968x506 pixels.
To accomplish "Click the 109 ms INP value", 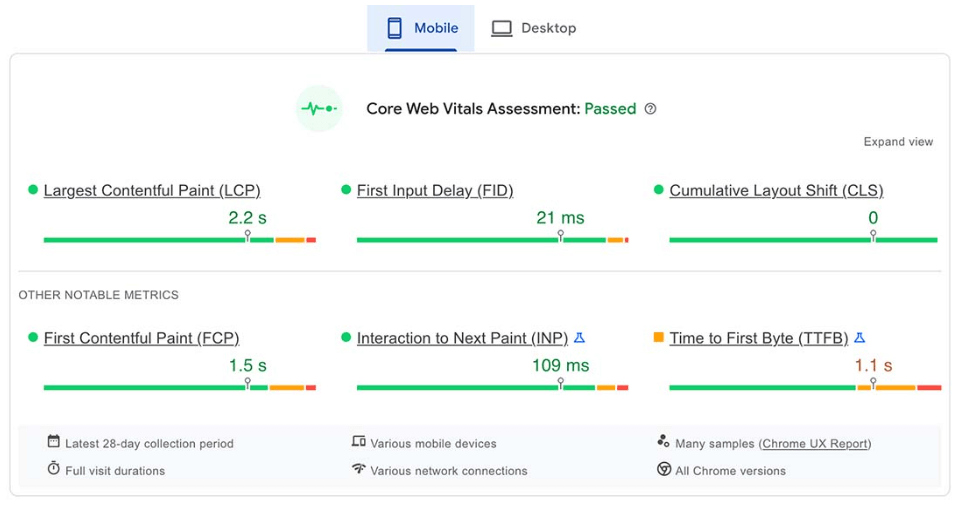I will click(561, 366).
